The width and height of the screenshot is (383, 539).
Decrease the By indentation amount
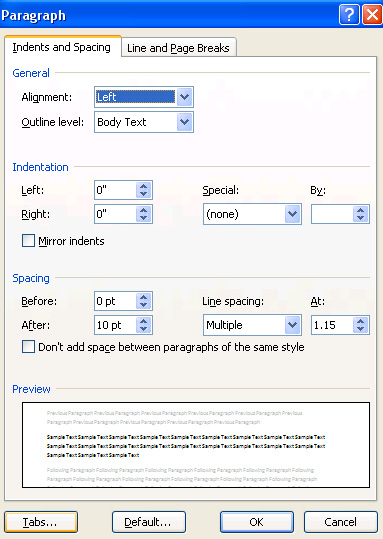[x=361, y=218]
